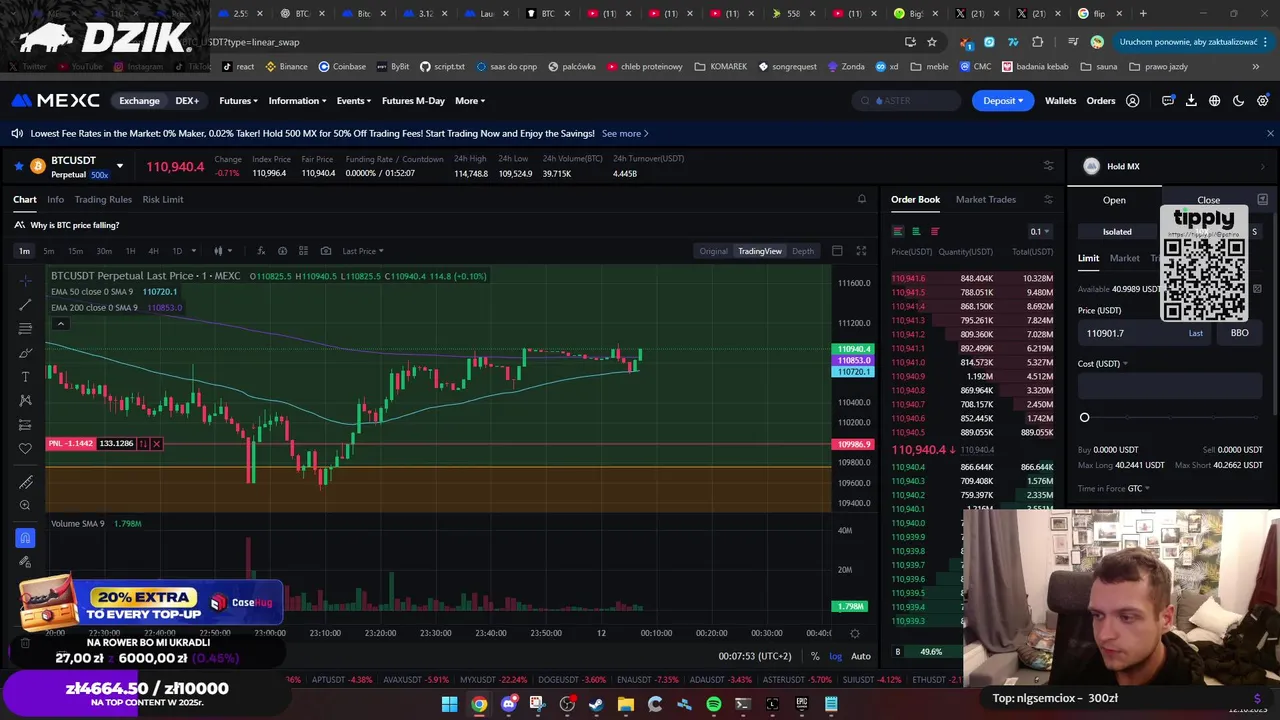
Task: Open the Wallets link
Action: 1060,101
